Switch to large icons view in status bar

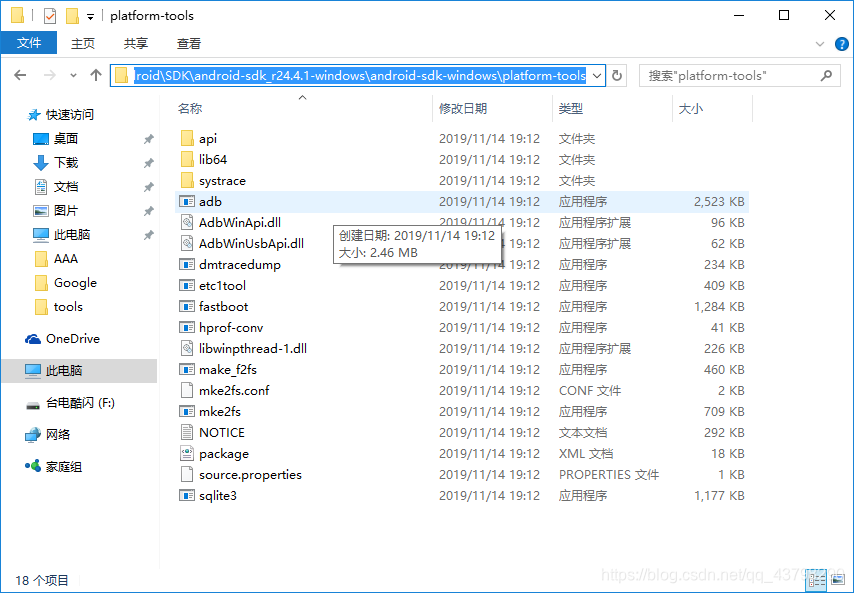[x=838, y=580]
